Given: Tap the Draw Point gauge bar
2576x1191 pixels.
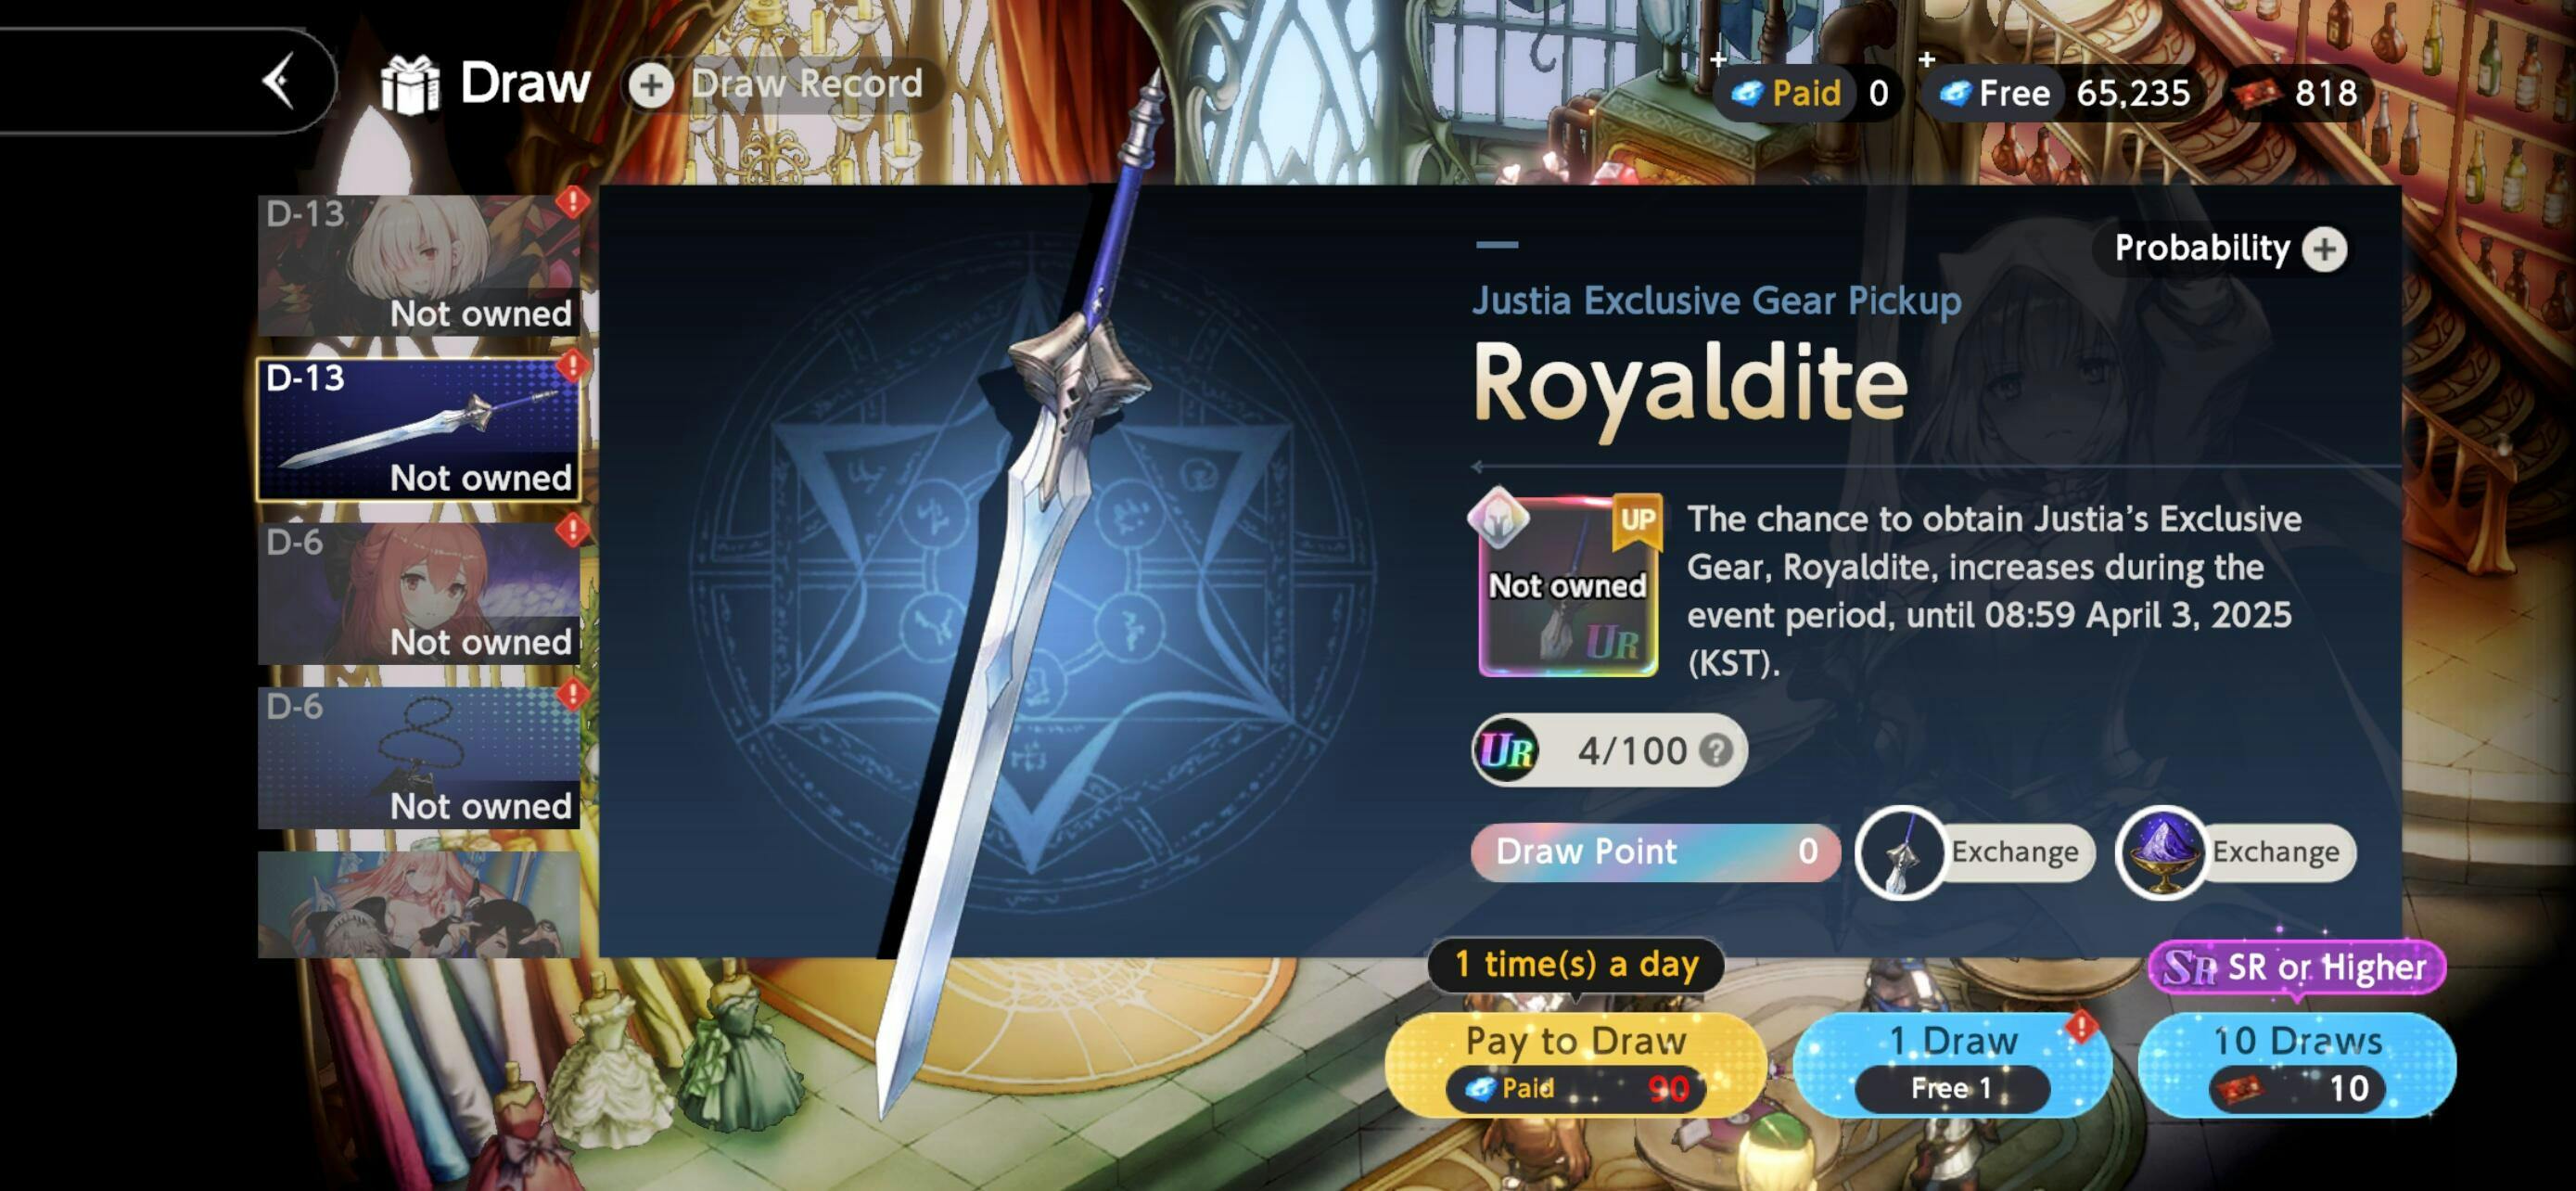Looking at the screenshot, I should coord(1655,852).
